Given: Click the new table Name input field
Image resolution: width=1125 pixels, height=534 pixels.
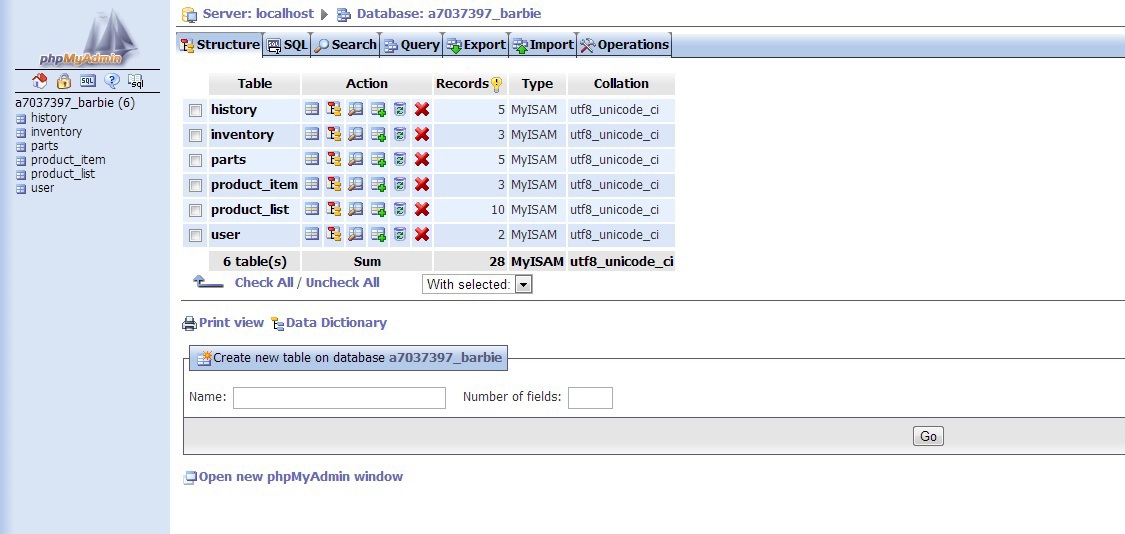Looking at the screenshot, I should click(x=339, y=398).
